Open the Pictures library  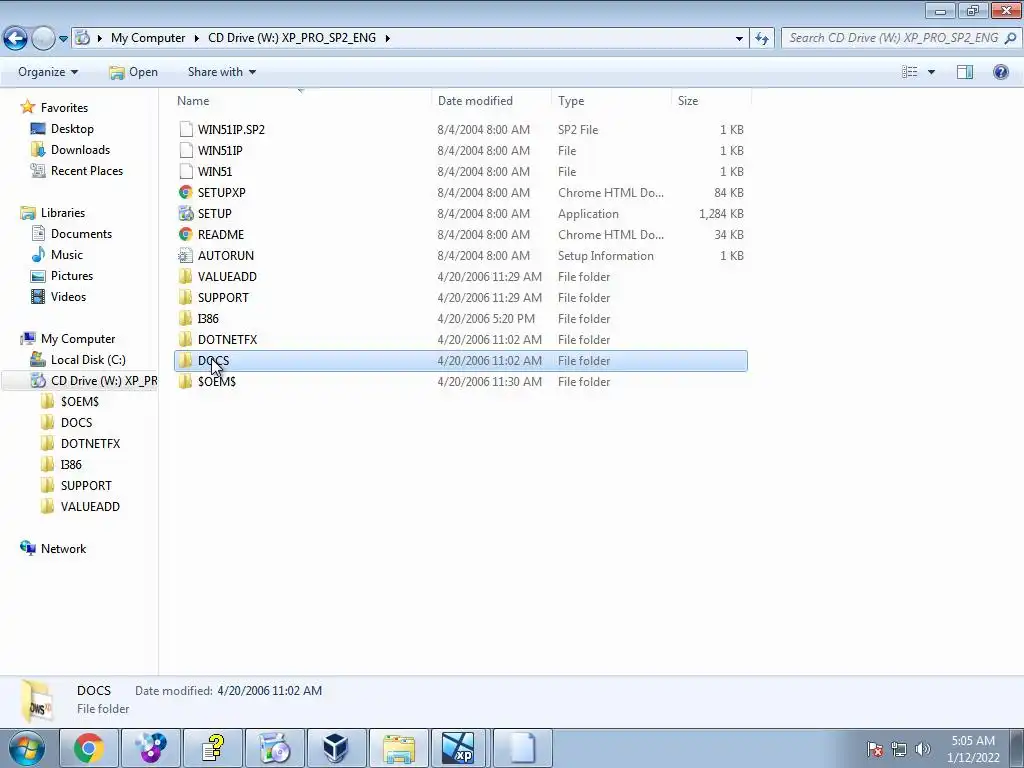(72, 276)
